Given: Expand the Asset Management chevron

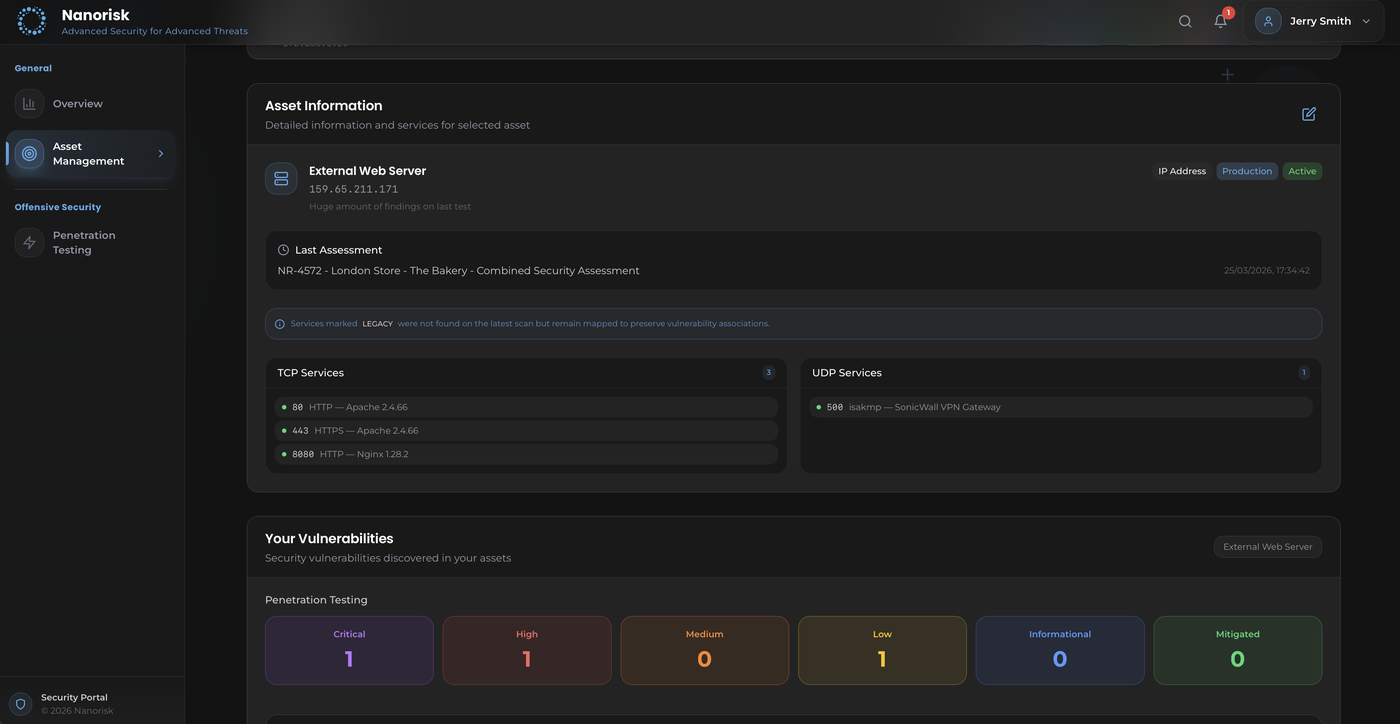Looking at the screenshot, I should [x=160, y=153].
